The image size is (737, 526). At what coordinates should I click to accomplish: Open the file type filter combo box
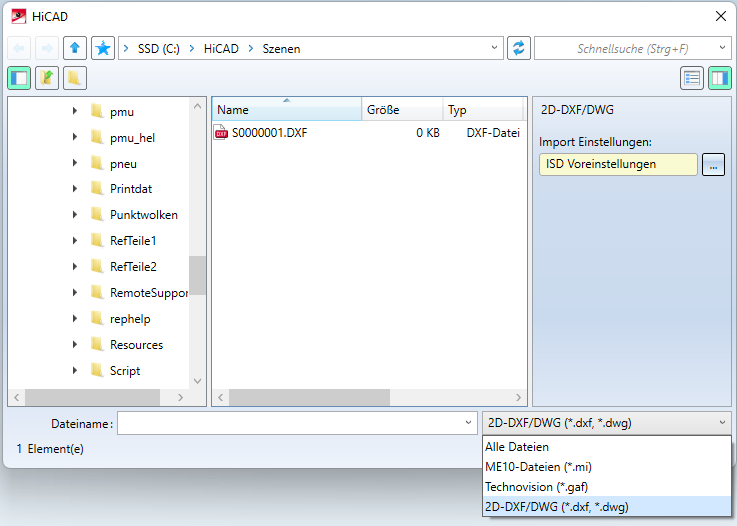click(607, 423)
